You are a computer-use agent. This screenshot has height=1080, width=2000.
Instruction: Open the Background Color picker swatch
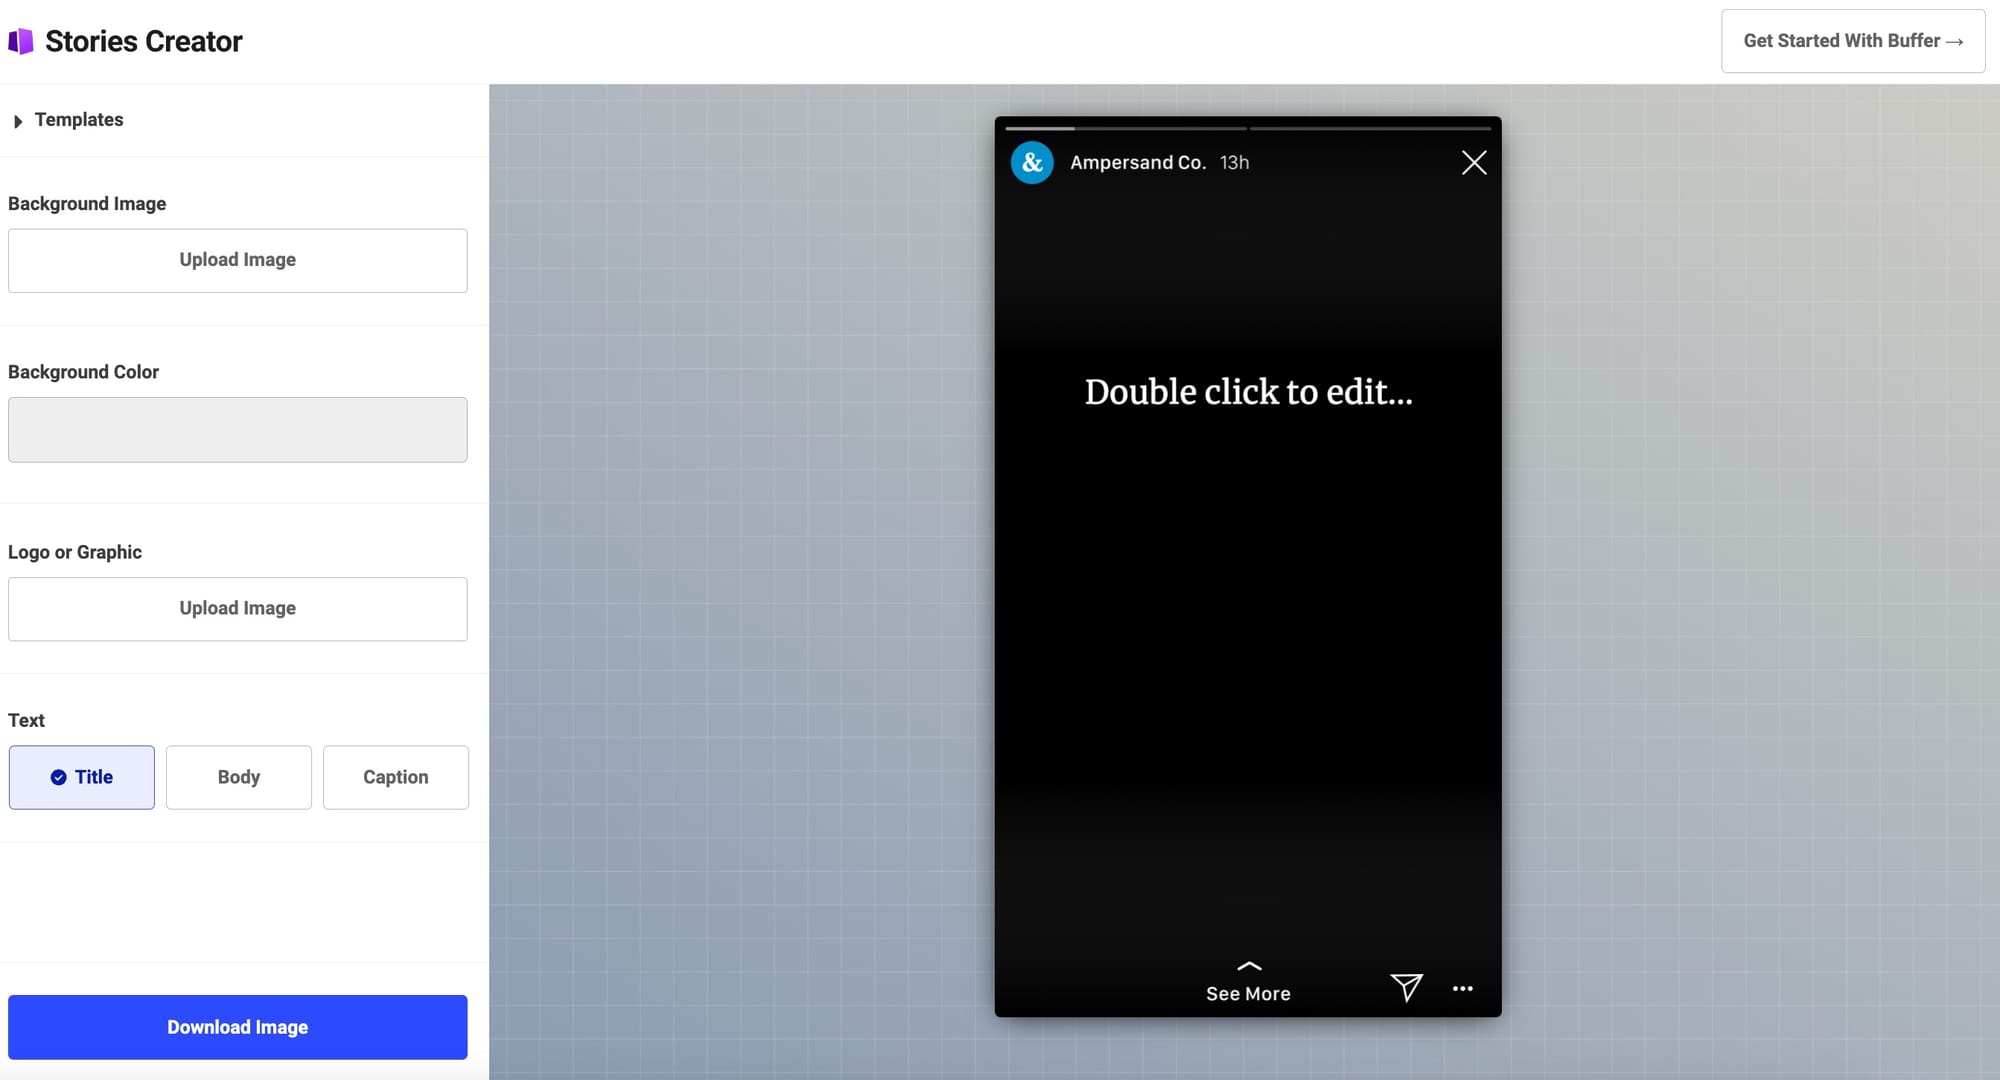(238, 430)
